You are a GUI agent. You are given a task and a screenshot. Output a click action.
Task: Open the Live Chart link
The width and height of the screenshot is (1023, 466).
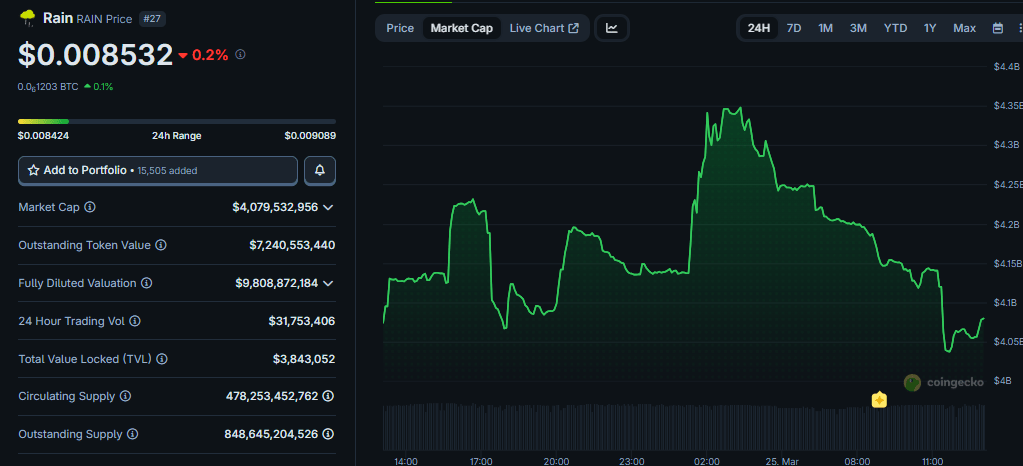click(x=544, y=28)
